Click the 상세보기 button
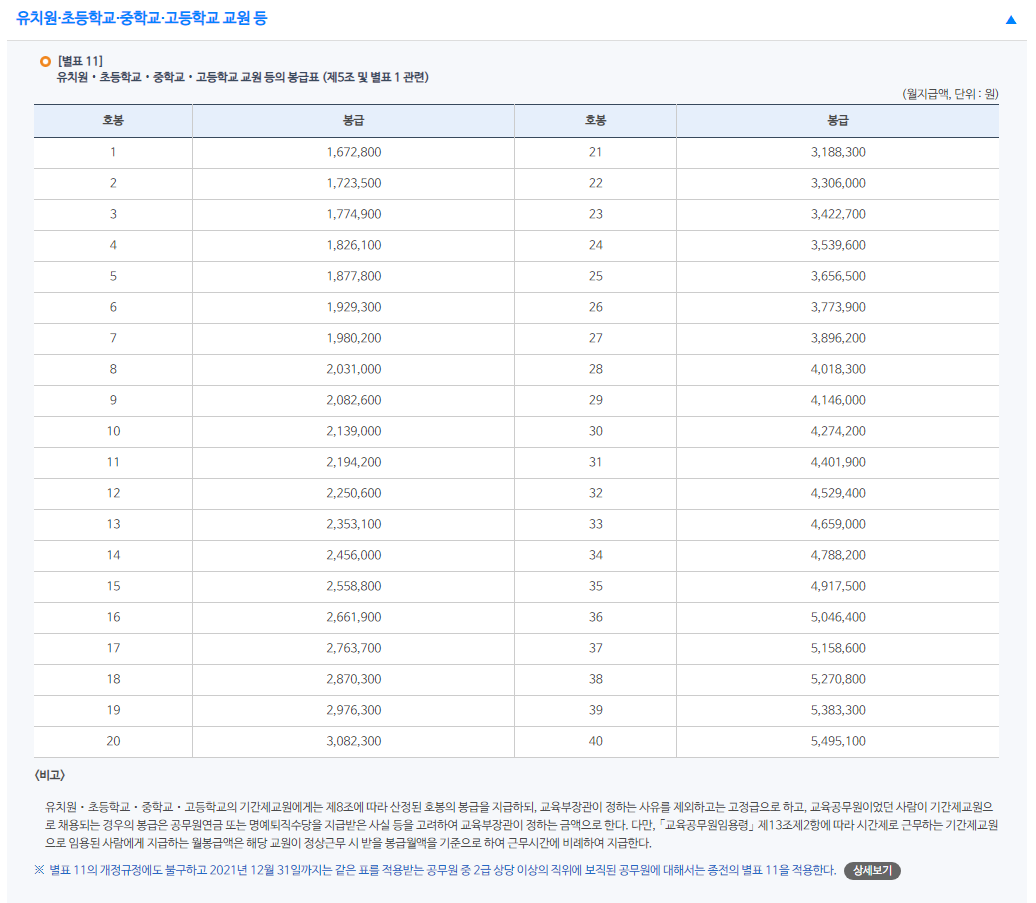 click(x=872, y=871)
